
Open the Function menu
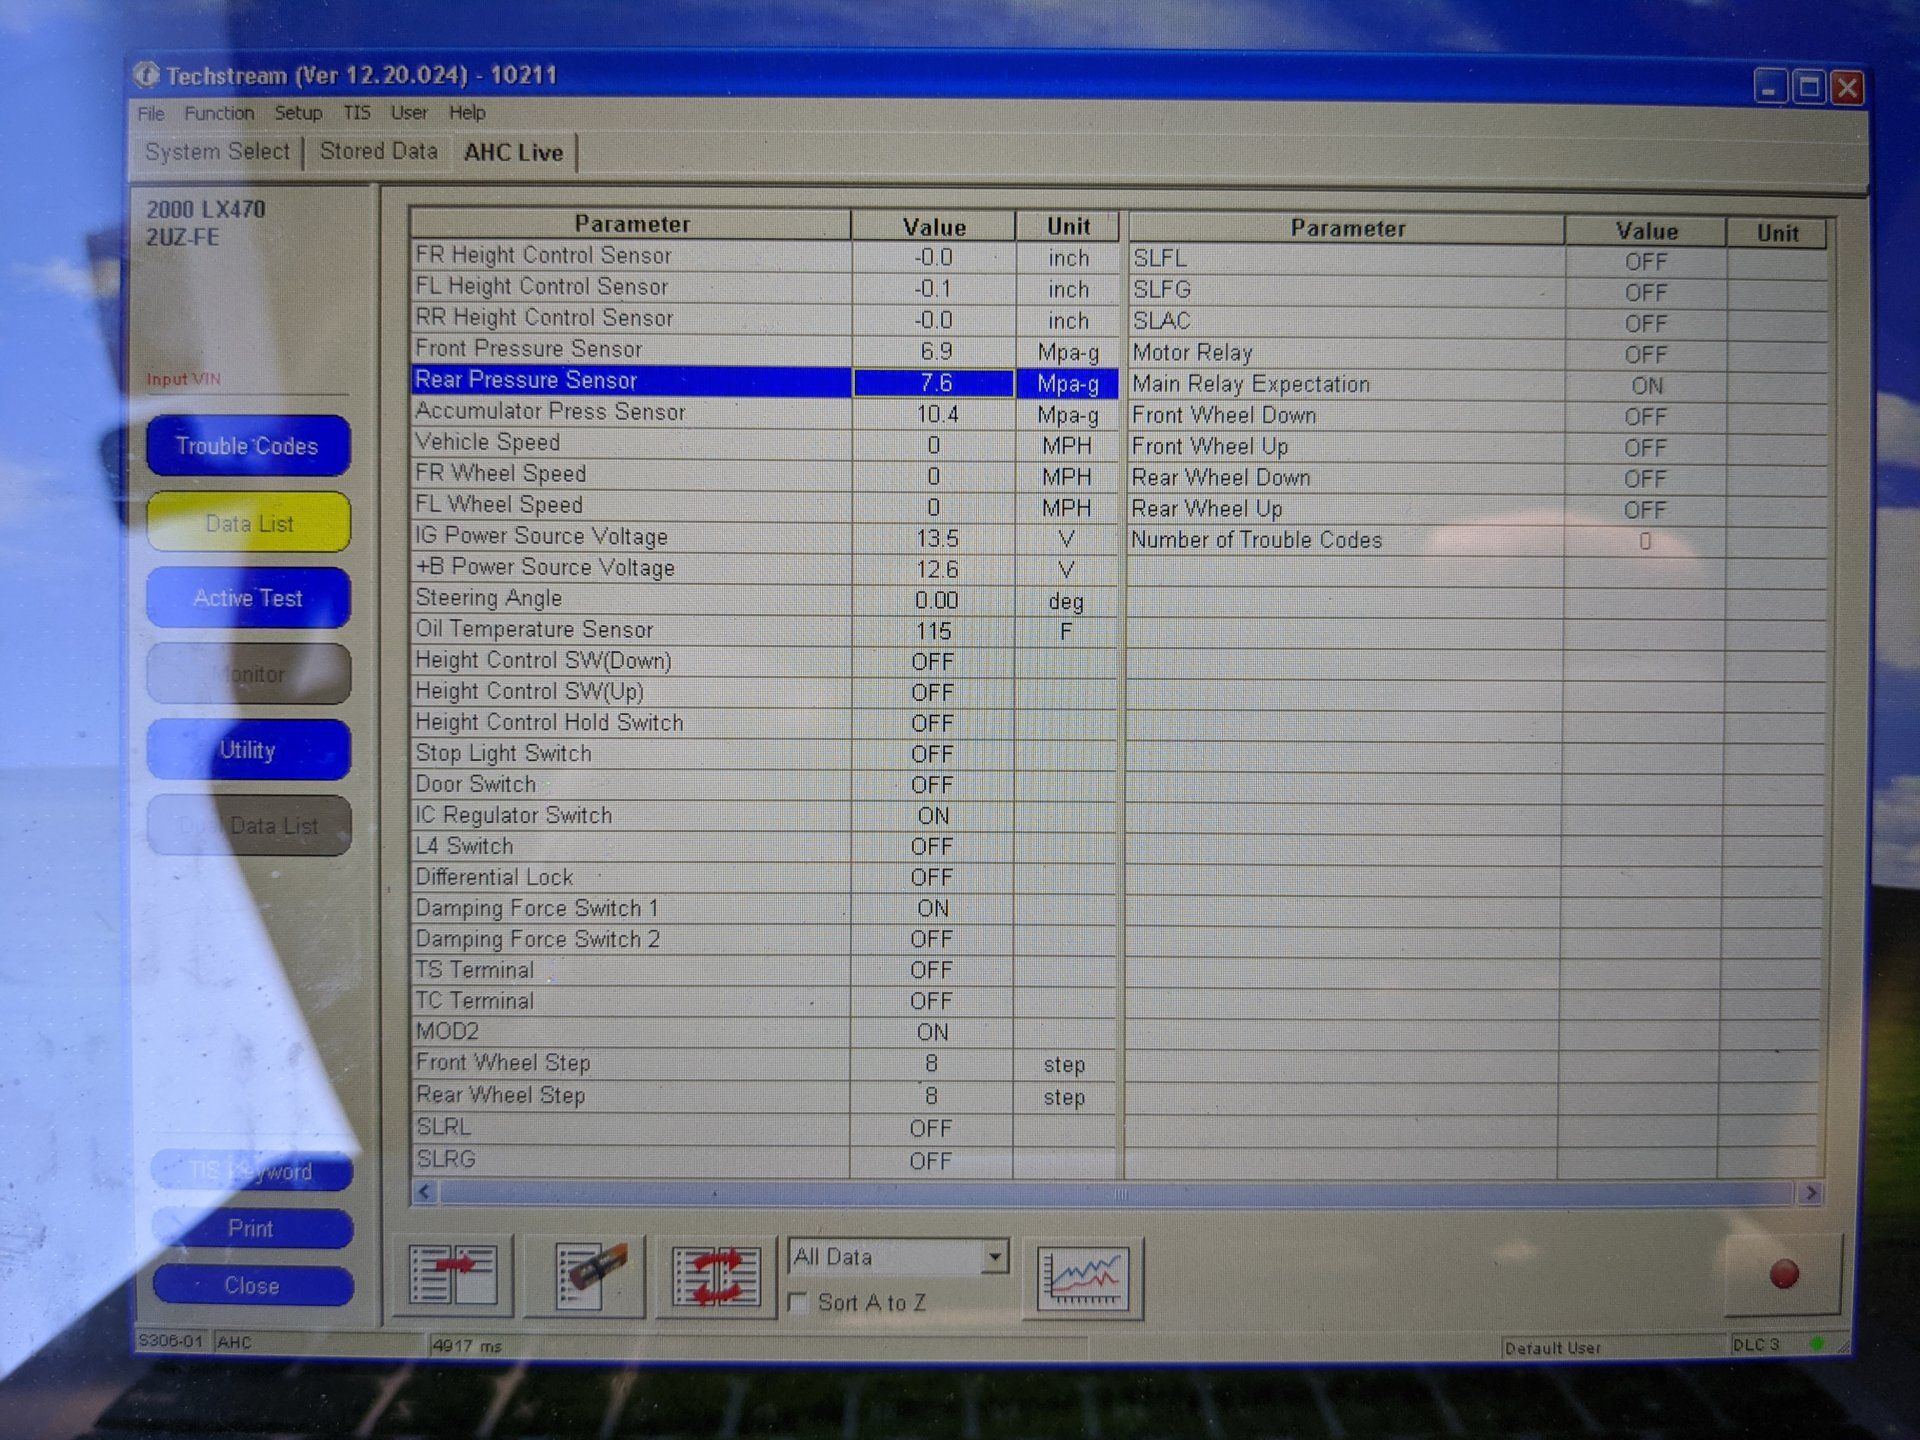click(x=218, y=113)
